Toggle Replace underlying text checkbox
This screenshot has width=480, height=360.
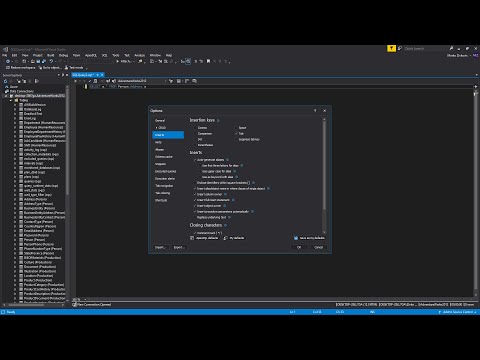coord(195,217)
